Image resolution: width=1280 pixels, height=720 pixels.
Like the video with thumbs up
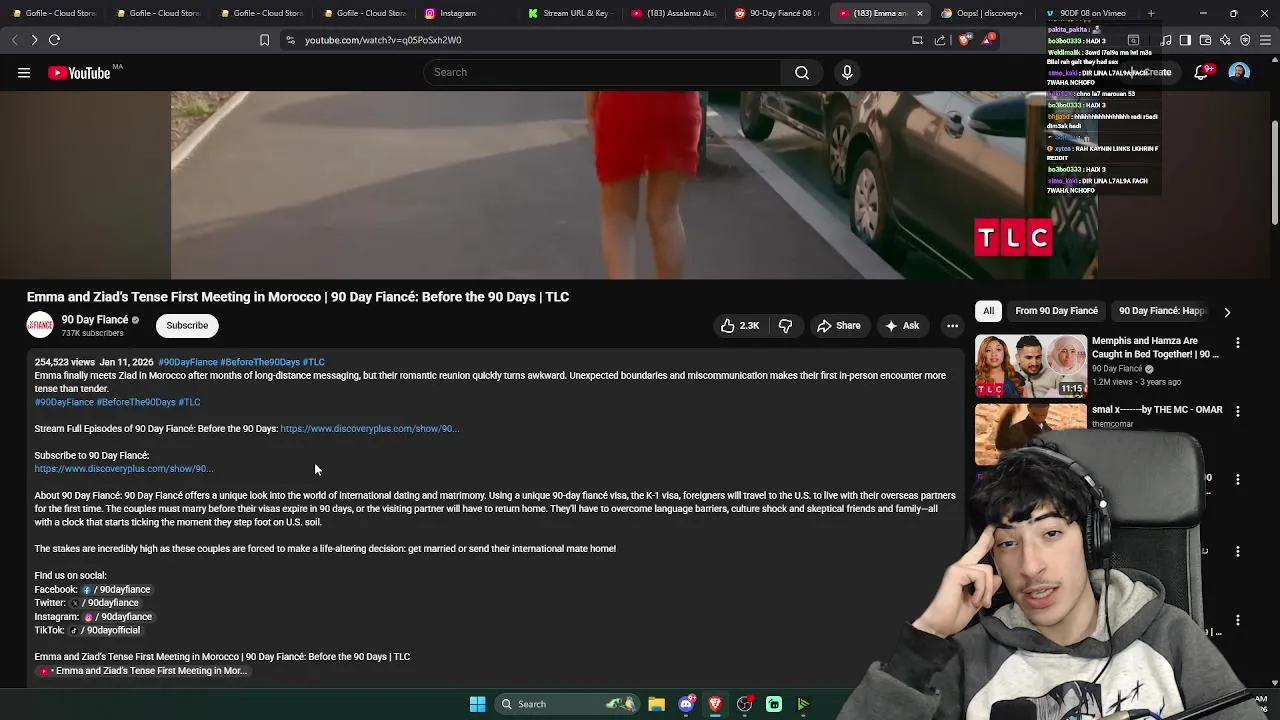click(740, 325)
